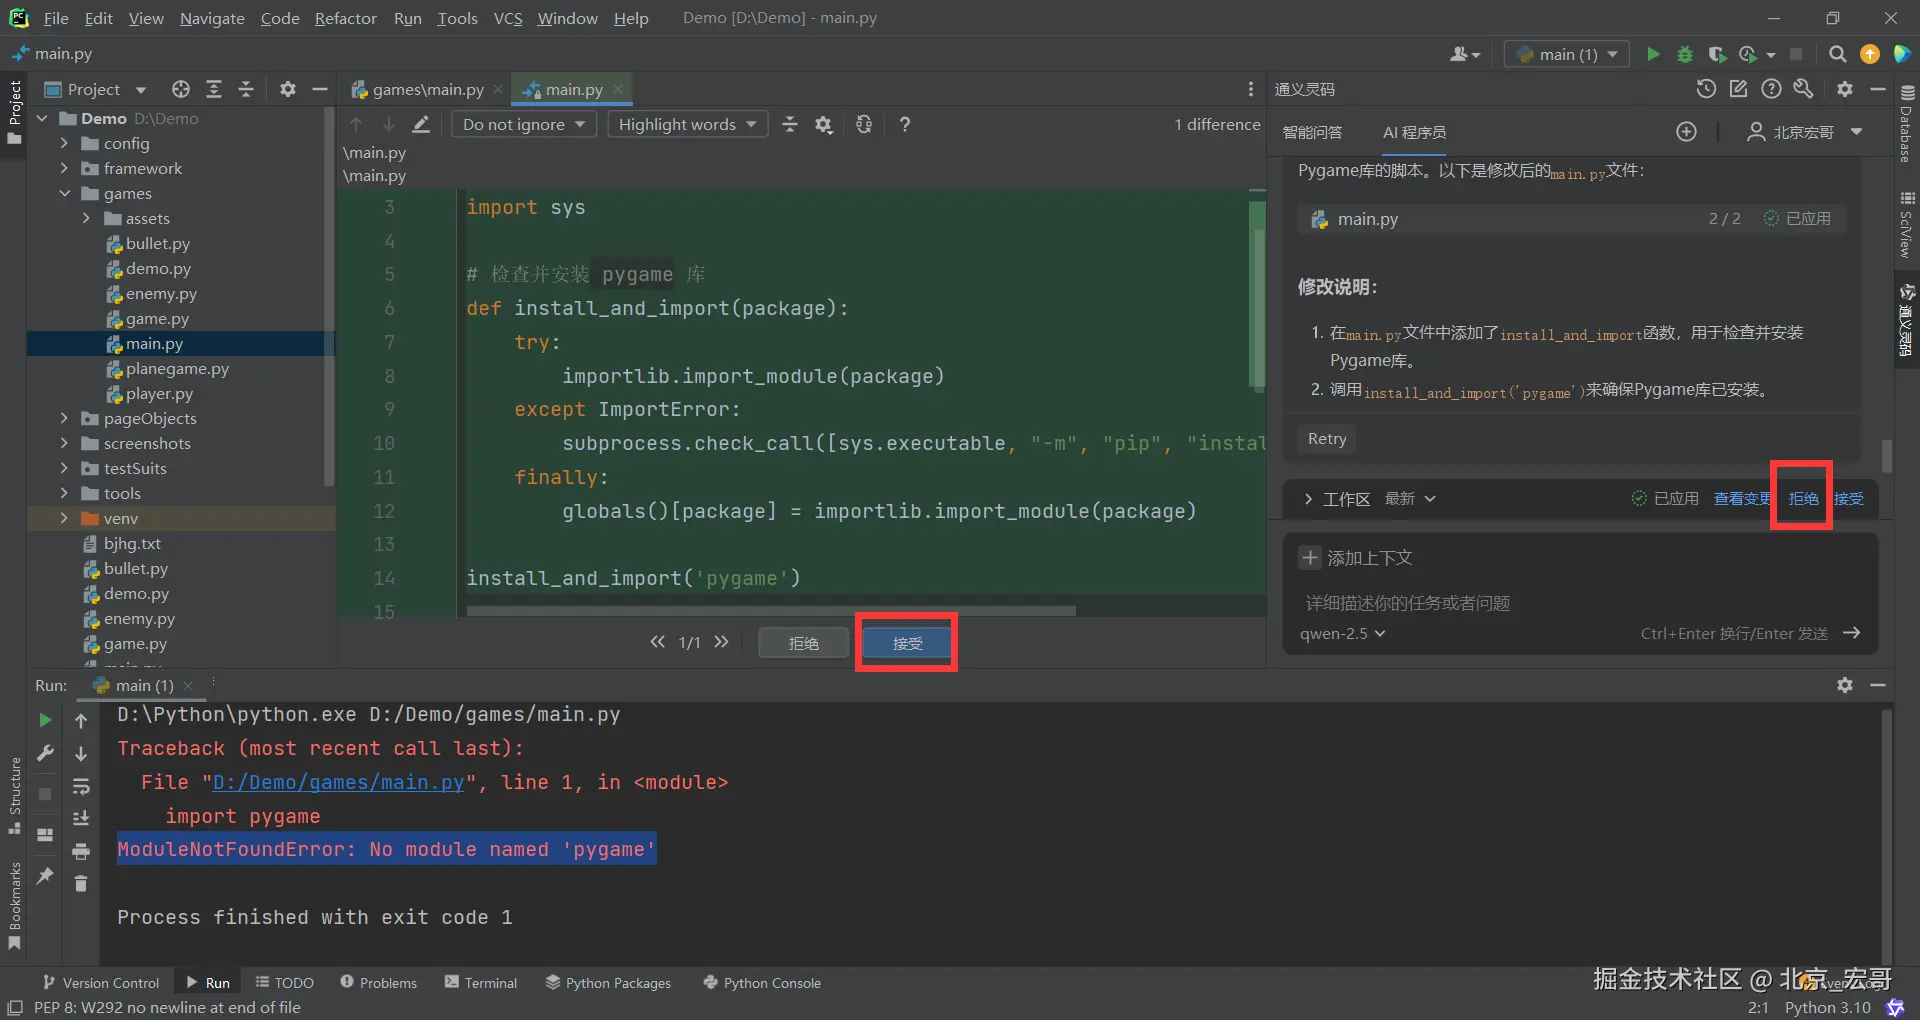The height and width of the screenshot is (1020, 1920).
Task: Print the Run console output
Action: [81, 851]
